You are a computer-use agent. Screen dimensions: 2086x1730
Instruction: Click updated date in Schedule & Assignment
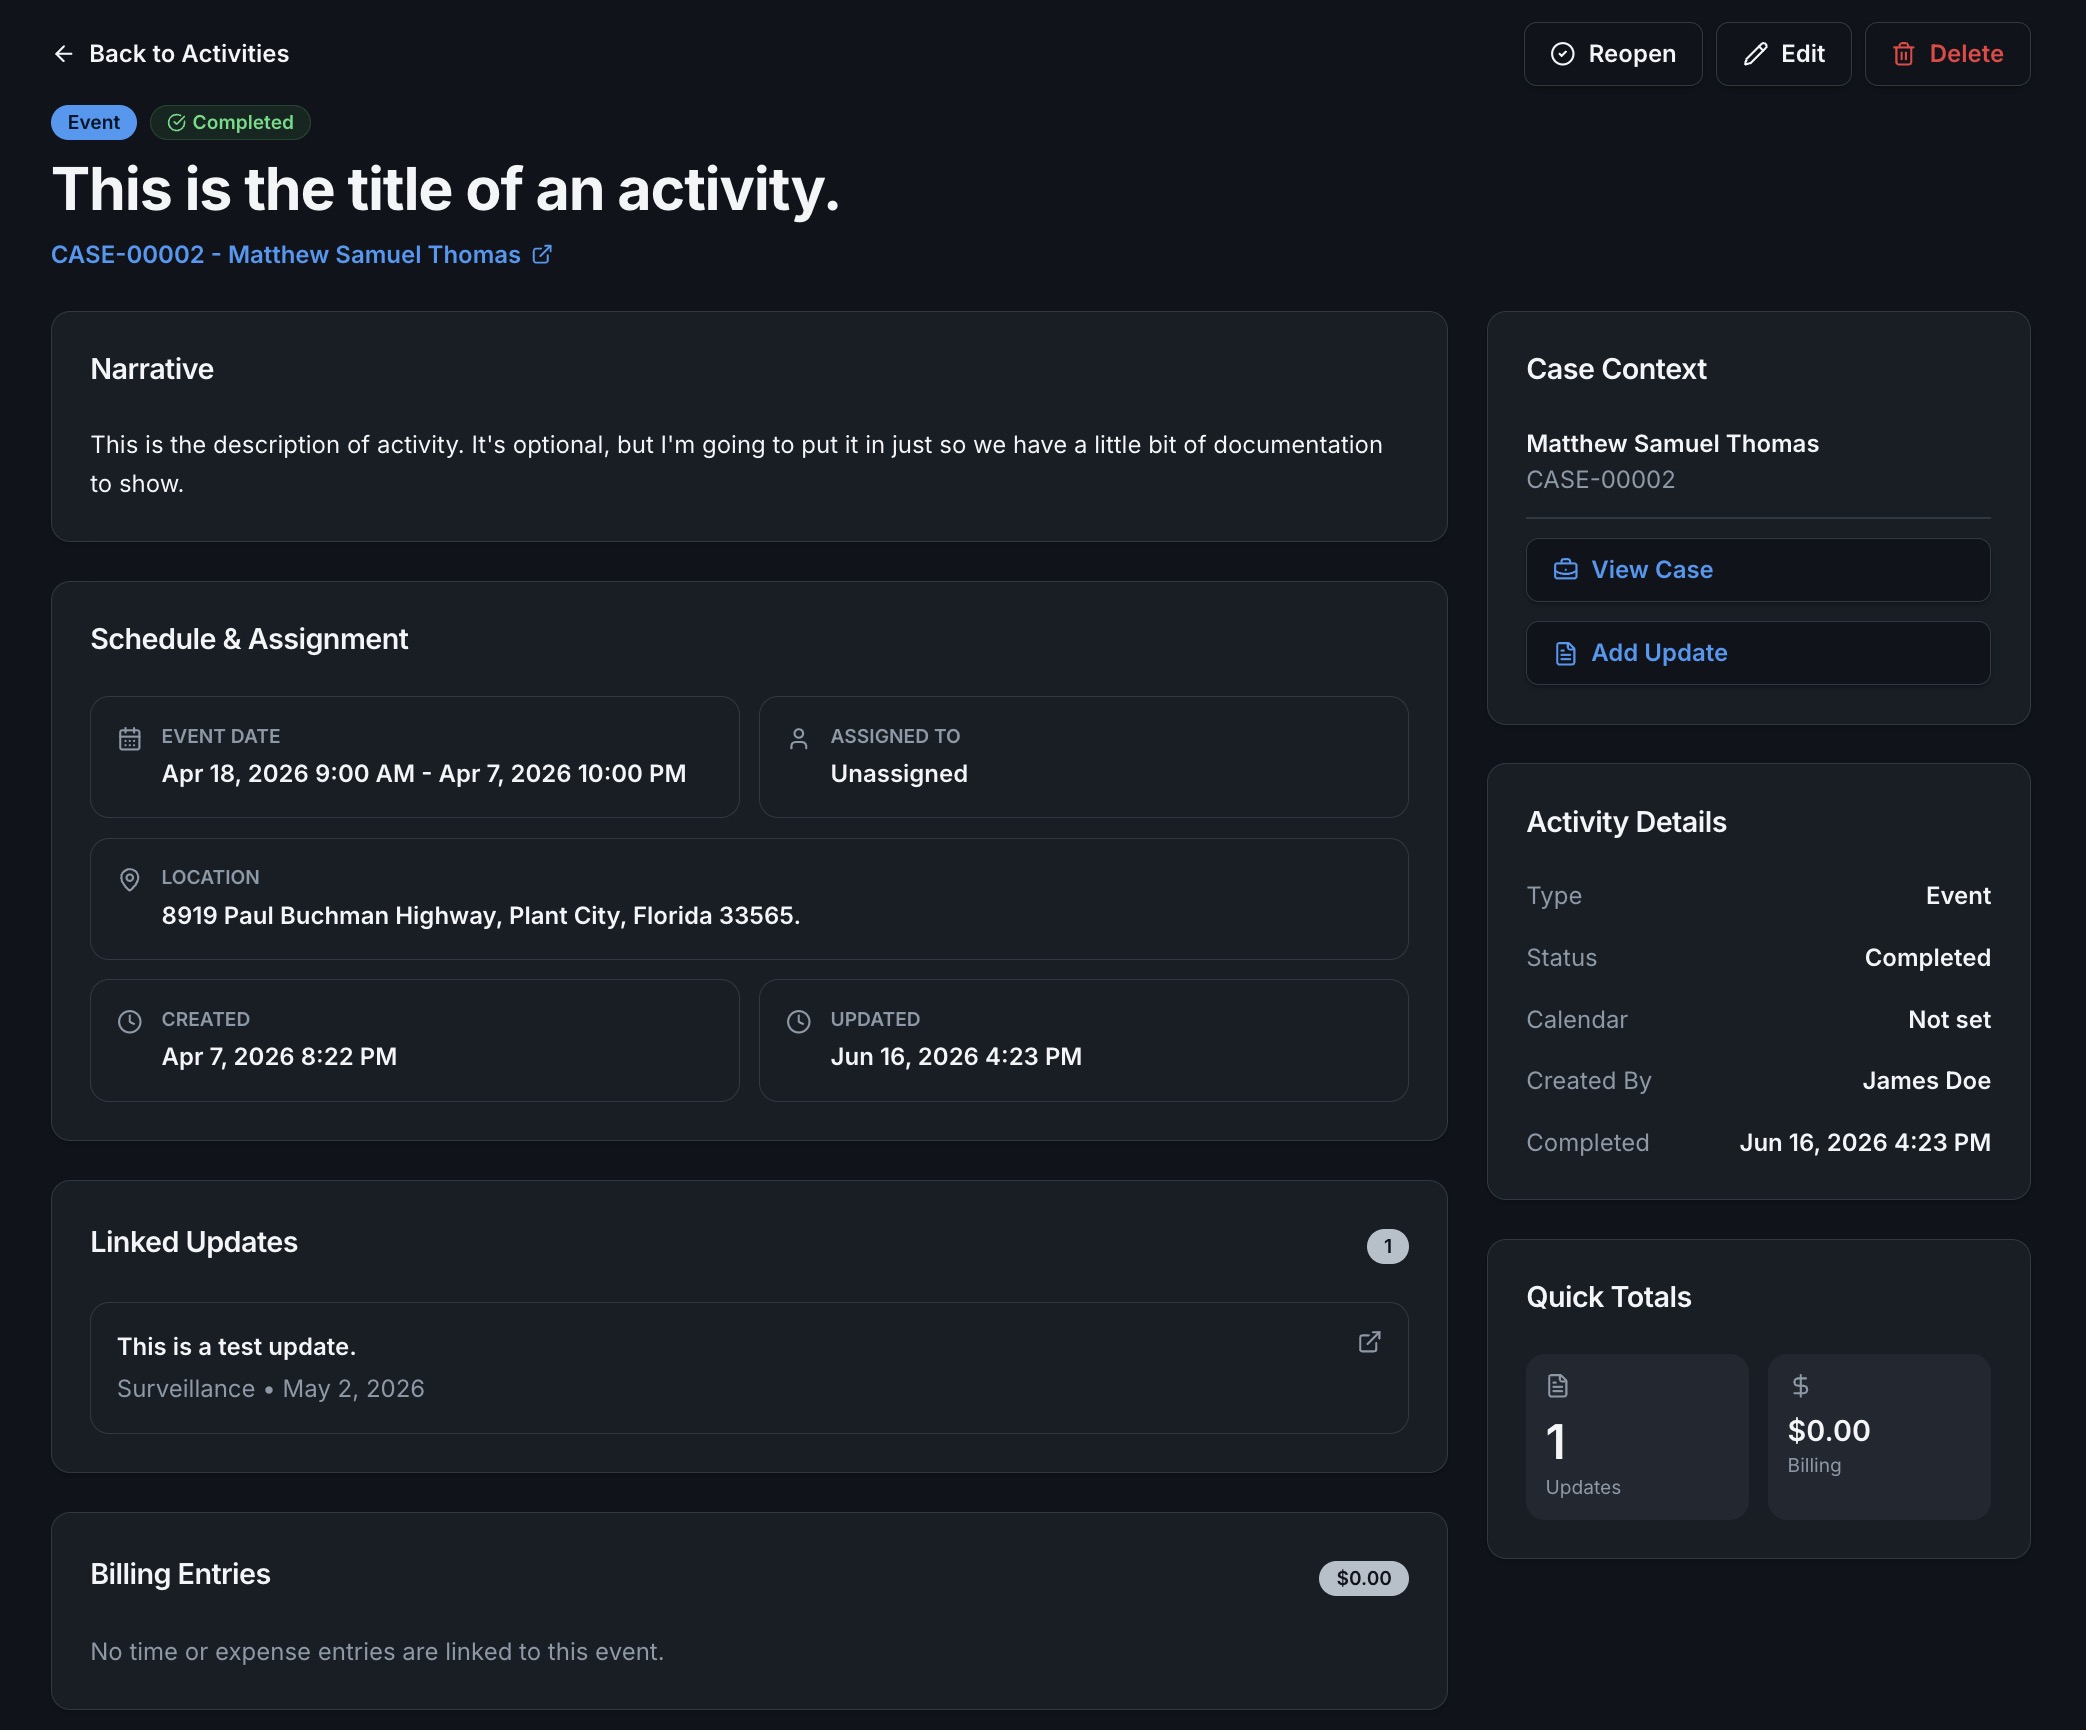tap(956, 1057)
